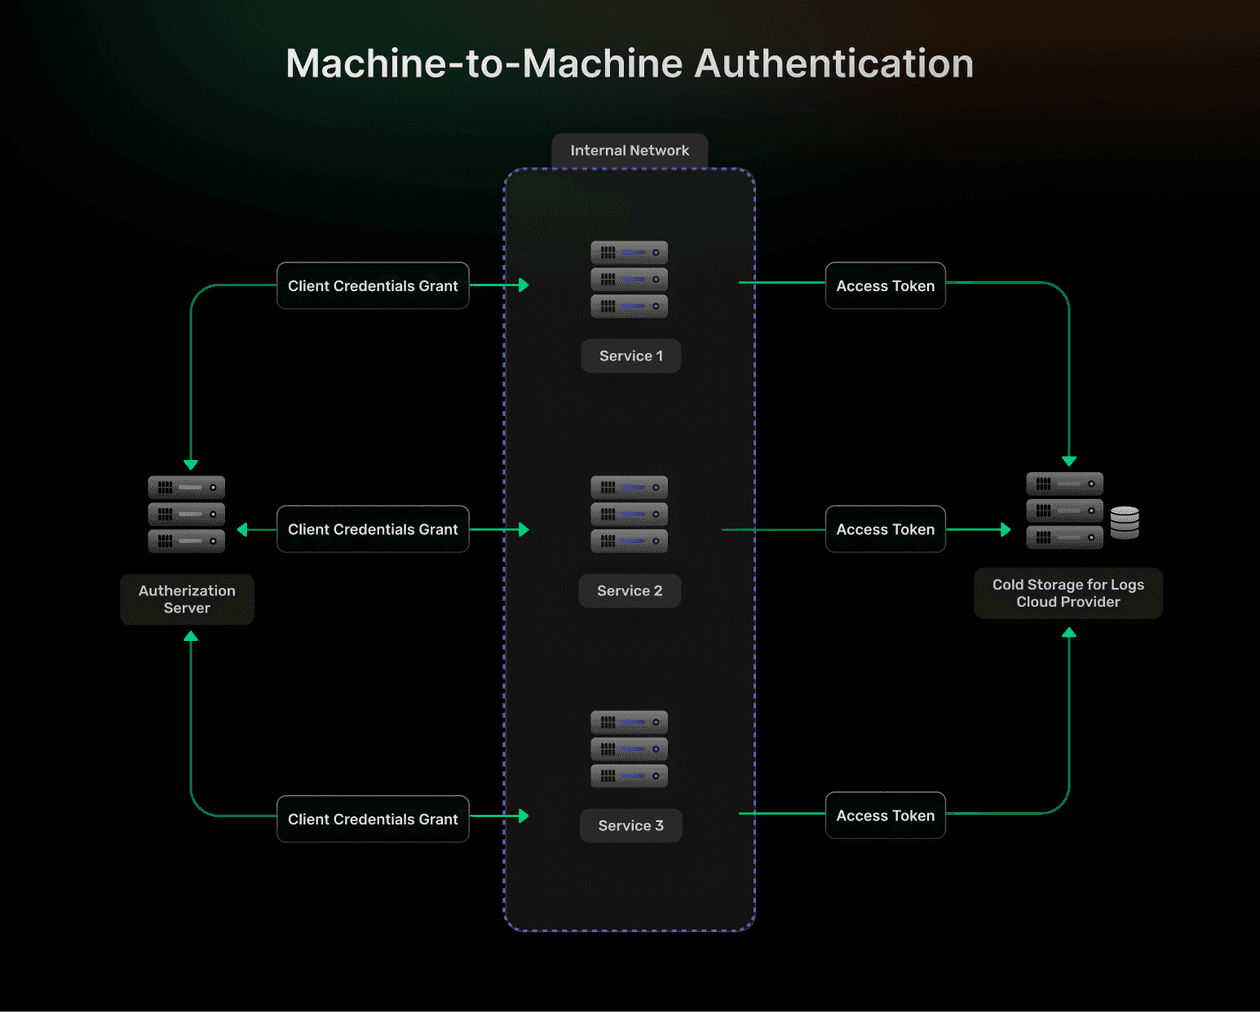Click the bottom Client Credentials Grant badge
The image size is (1260, 1012).
tap(372, 819)
